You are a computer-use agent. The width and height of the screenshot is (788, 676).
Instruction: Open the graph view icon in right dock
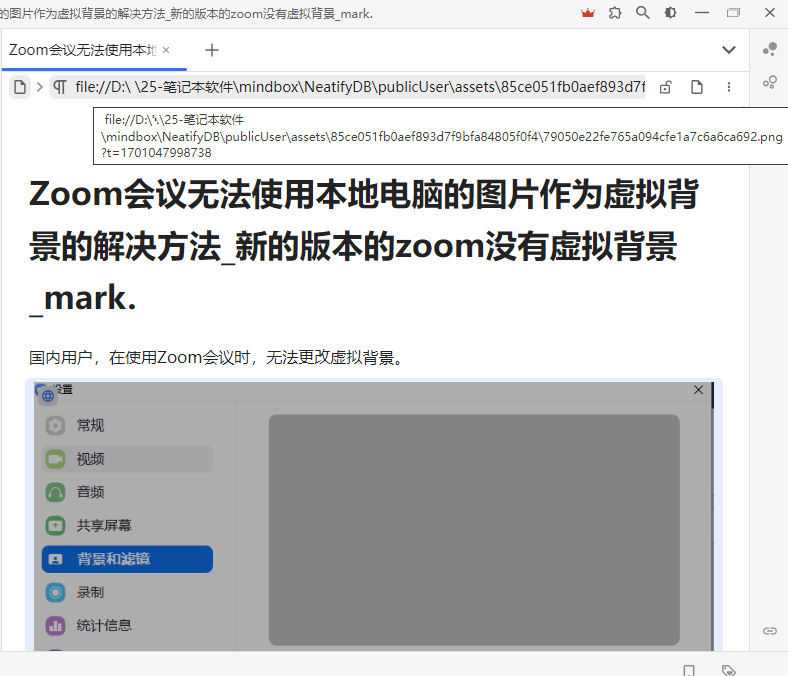[769, 49]
